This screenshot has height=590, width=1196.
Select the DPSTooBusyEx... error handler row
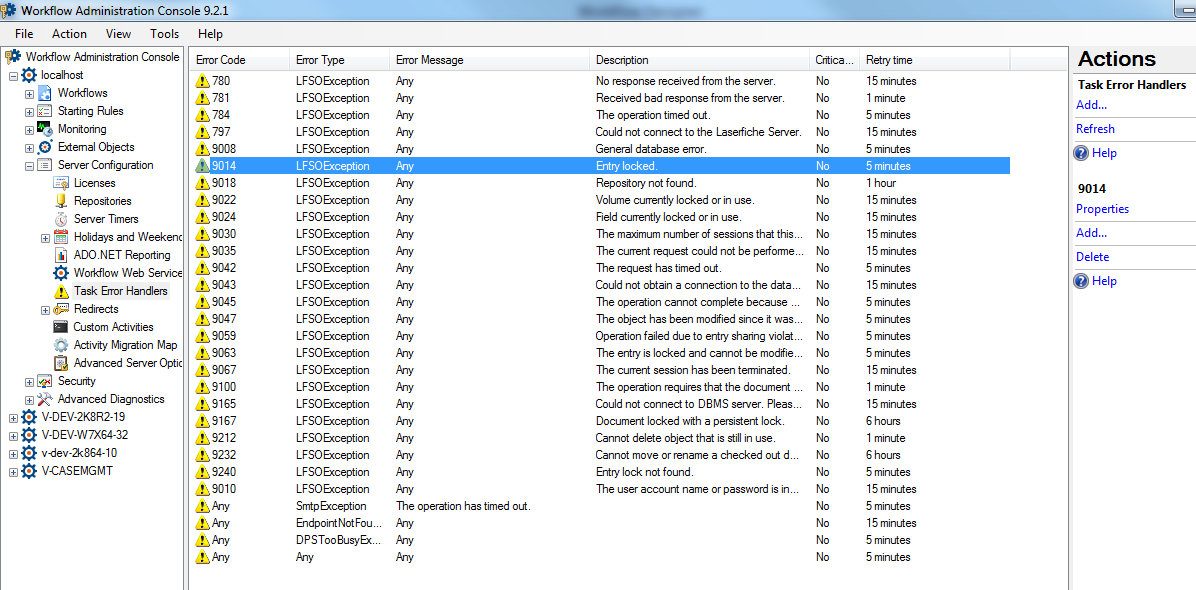tap(601, 540)
